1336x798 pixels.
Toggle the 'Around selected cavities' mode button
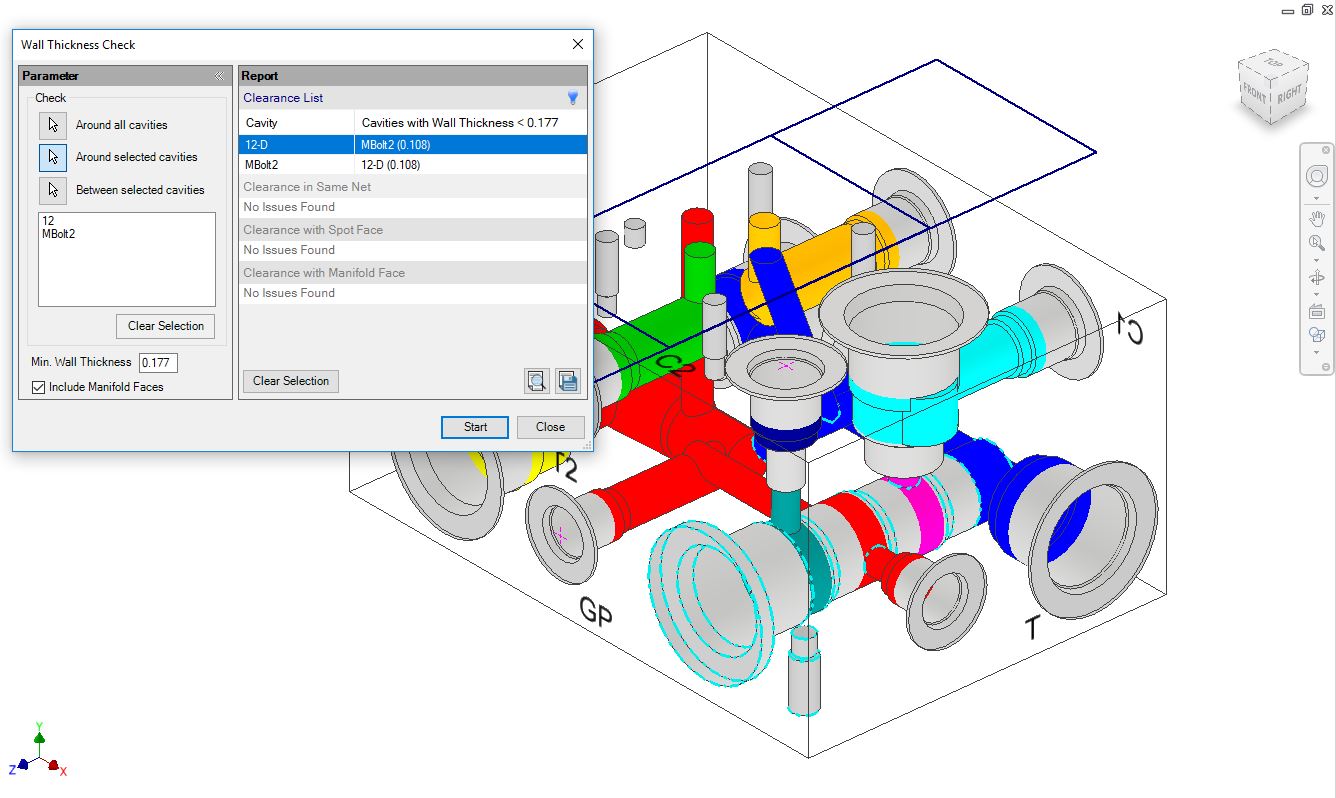coord(53,157)
